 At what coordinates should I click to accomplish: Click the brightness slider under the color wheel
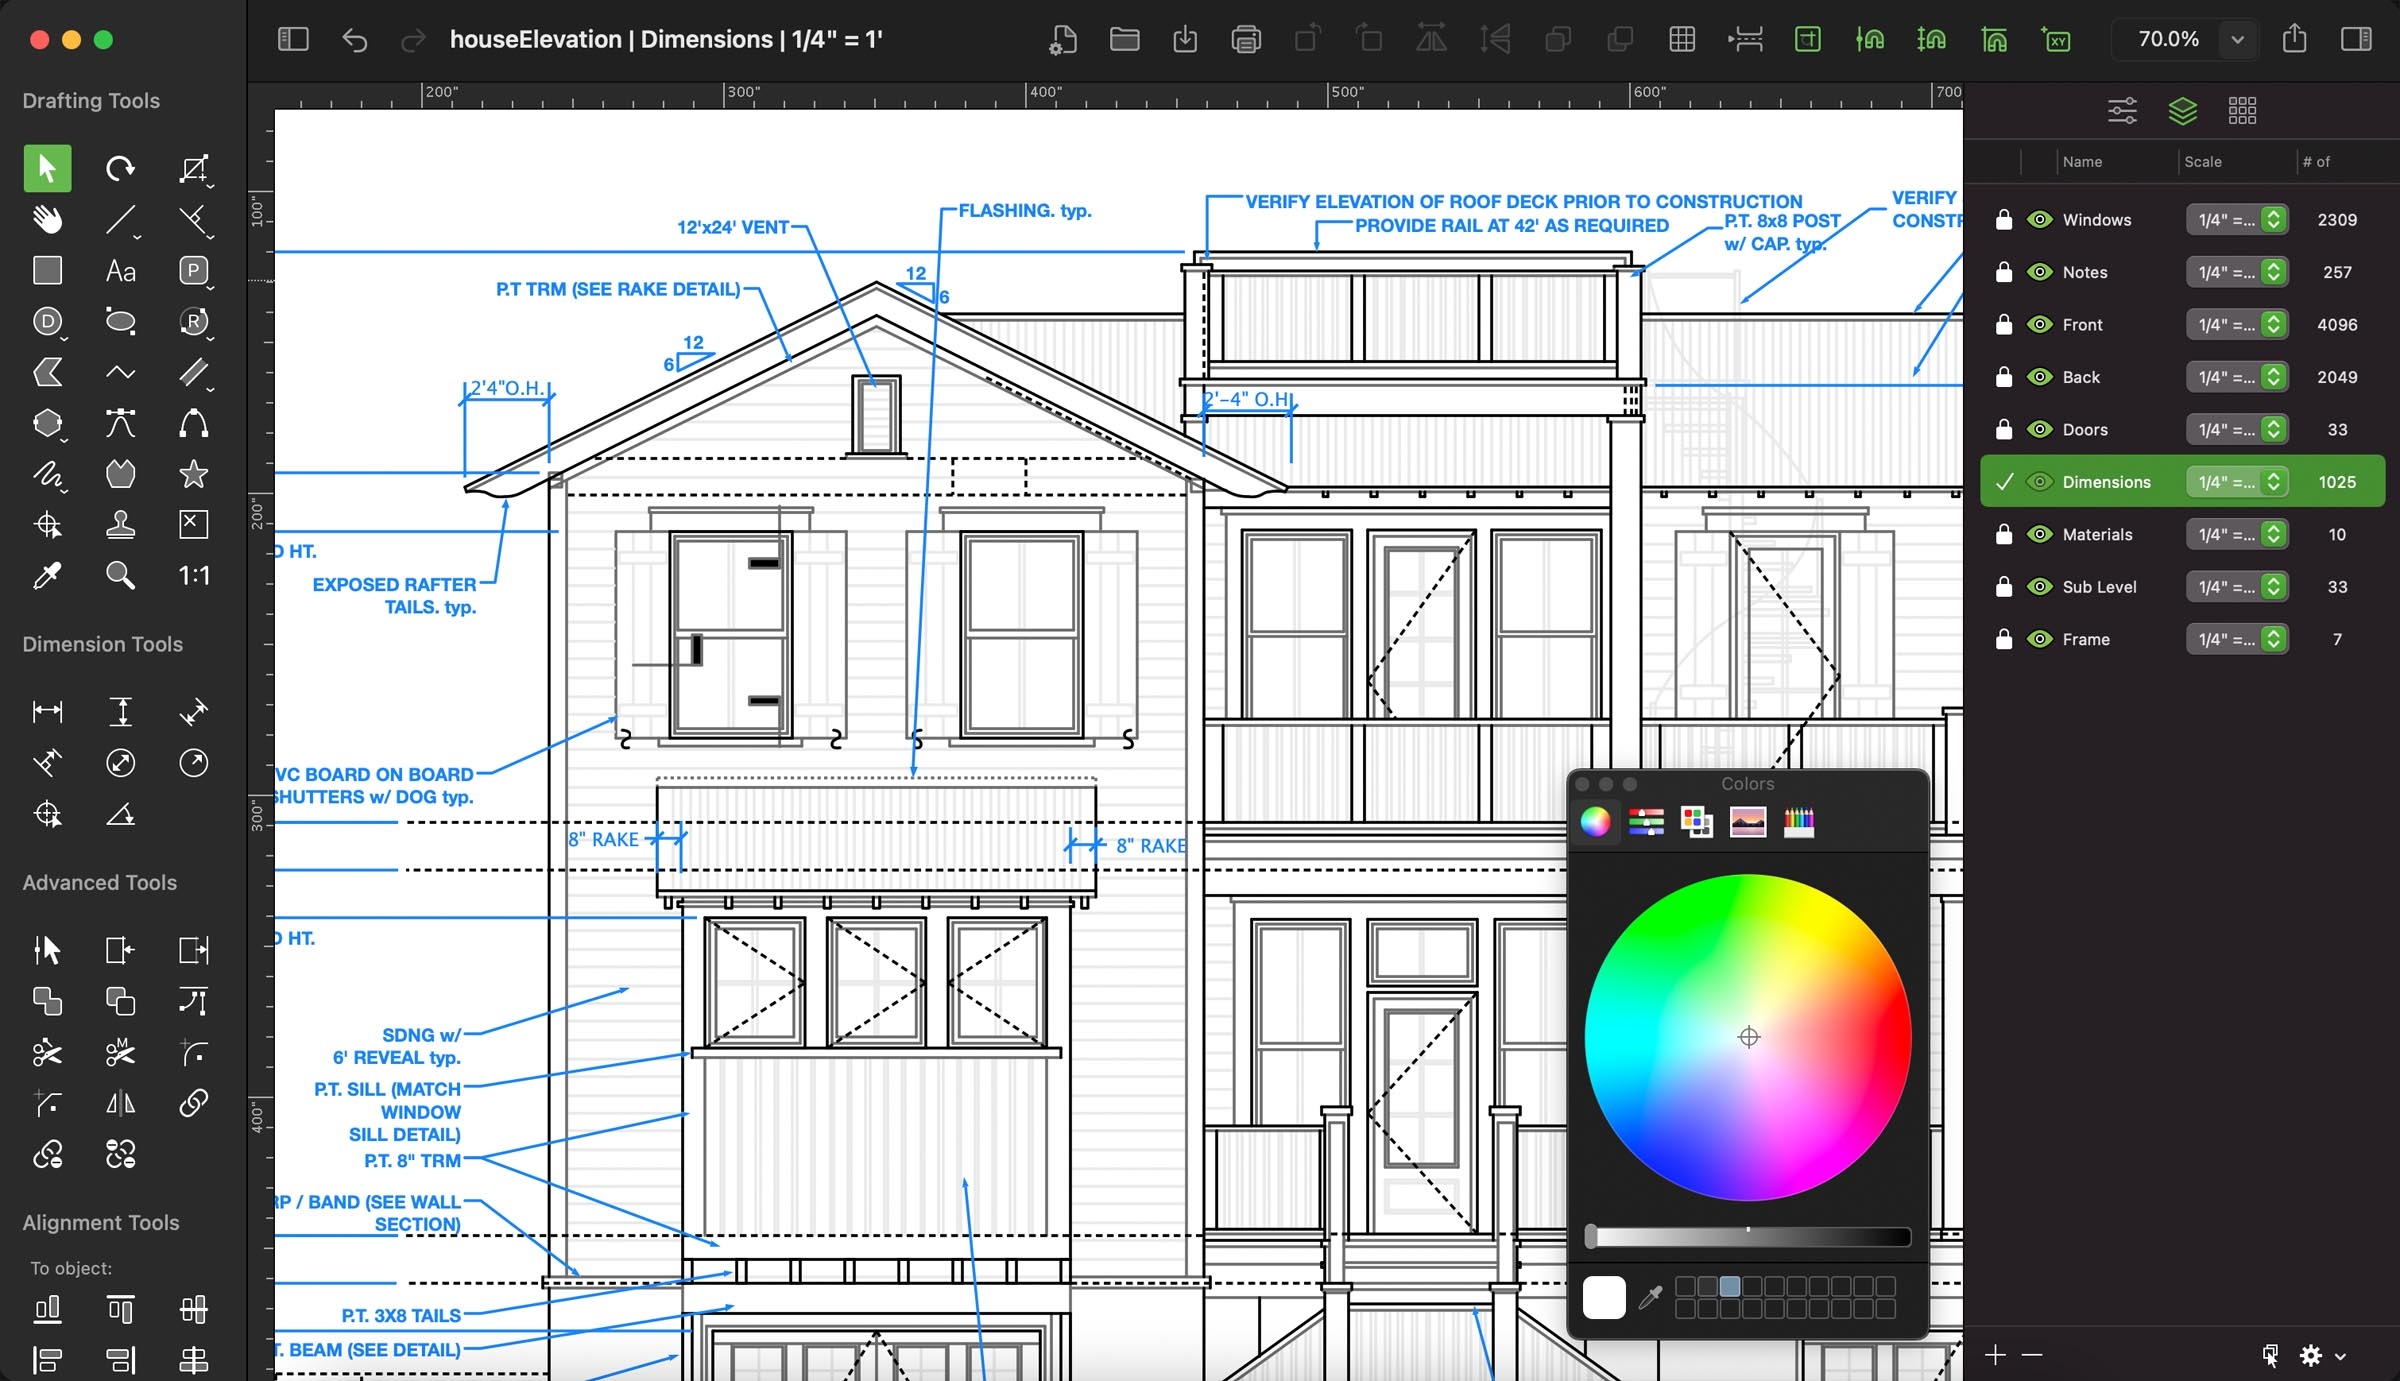[1748, 1237]
